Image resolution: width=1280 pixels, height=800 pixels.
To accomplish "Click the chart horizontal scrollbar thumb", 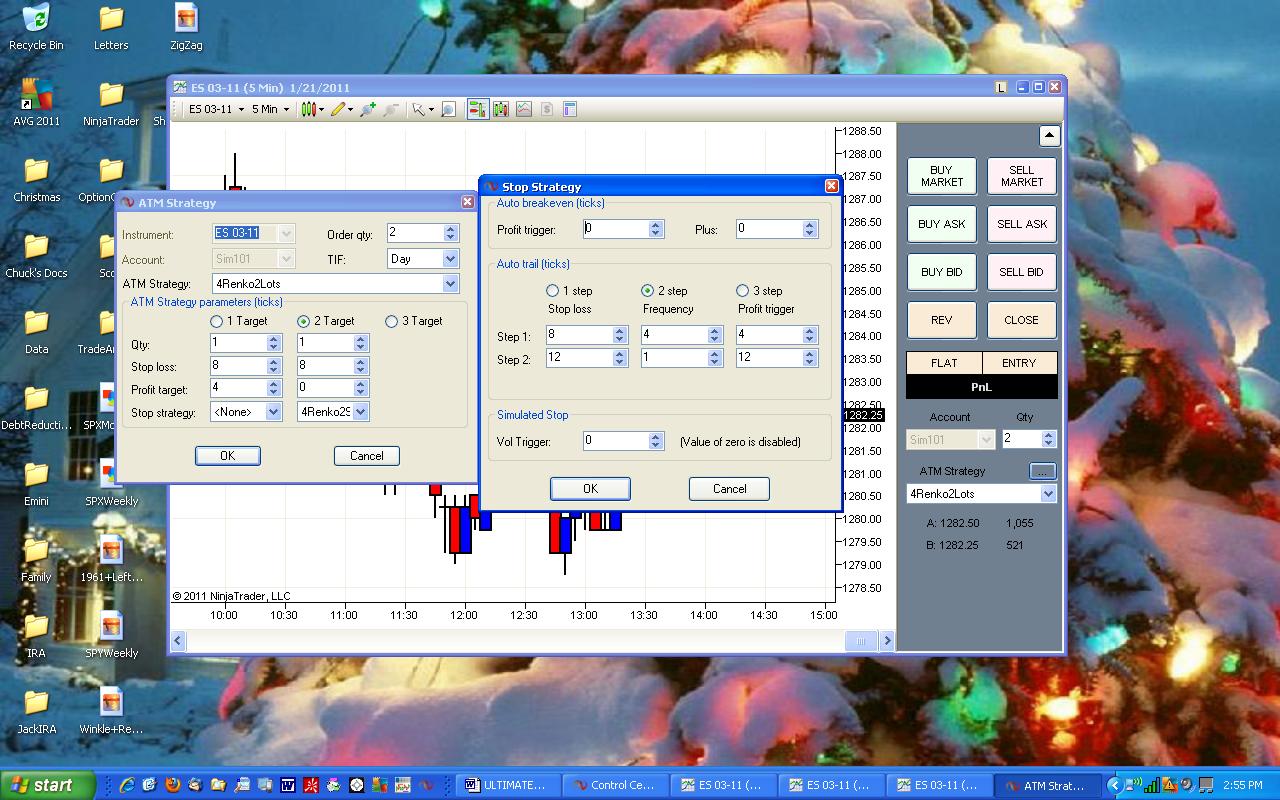I will [860, 641].
